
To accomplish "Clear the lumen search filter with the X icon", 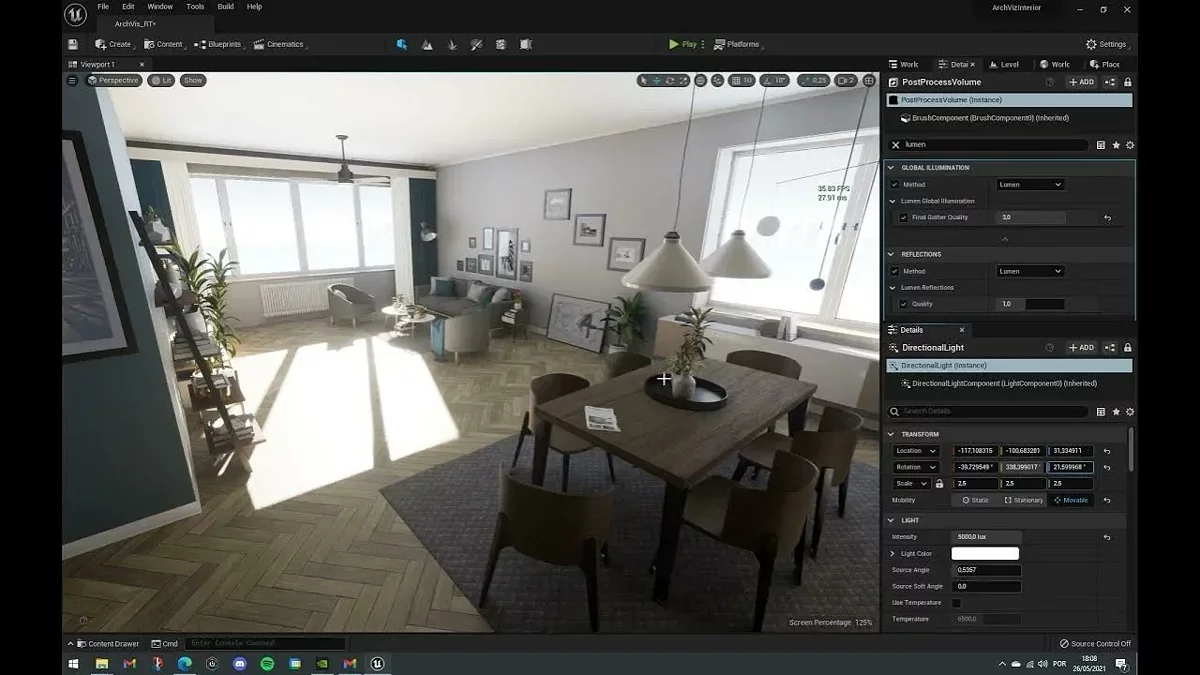I will (895, 145).
